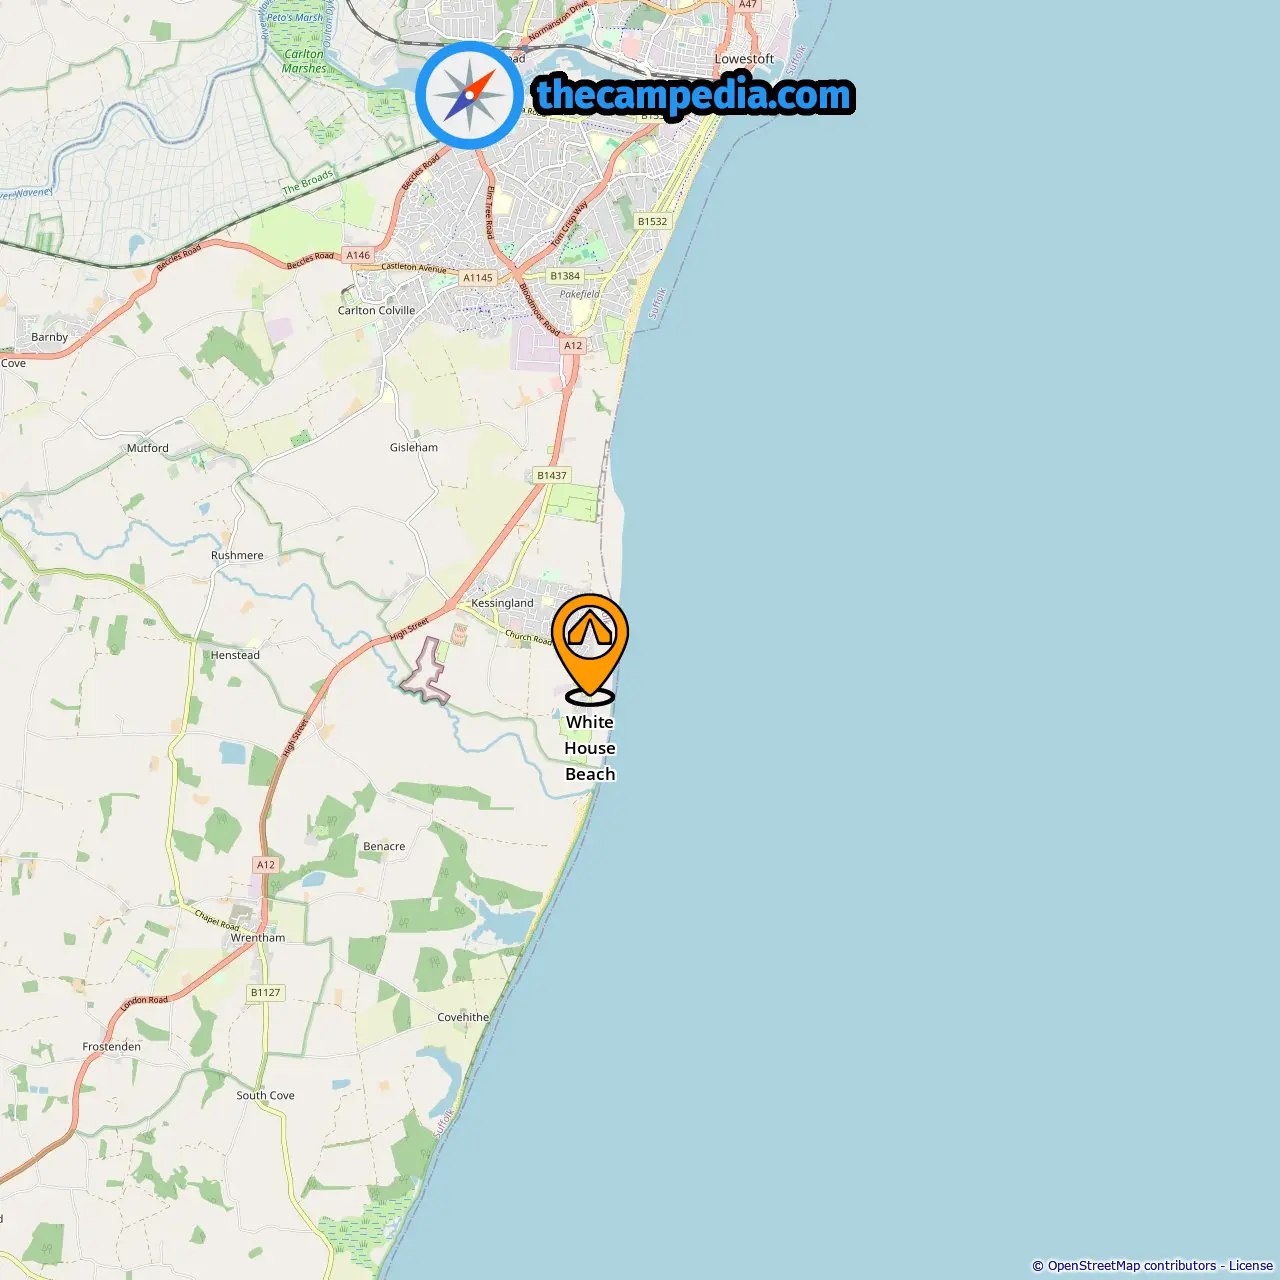
Task: Click the B1127 road shield
Action: pyautogui.click(x=266, y=993)
